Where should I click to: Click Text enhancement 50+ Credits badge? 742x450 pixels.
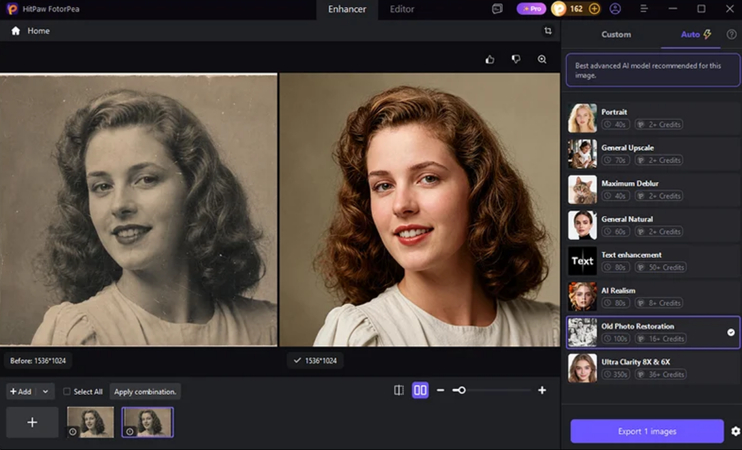[x=661, y=267]
